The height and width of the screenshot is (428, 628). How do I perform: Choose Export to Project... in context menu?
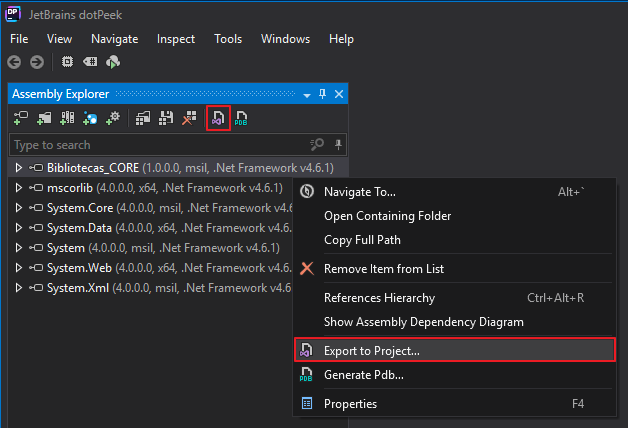455,350
